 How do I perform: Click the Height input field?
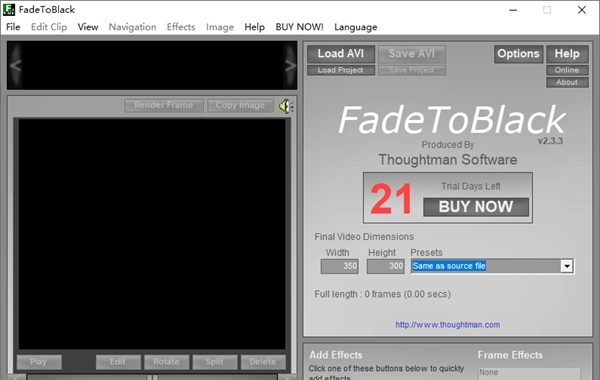(385, 266)
